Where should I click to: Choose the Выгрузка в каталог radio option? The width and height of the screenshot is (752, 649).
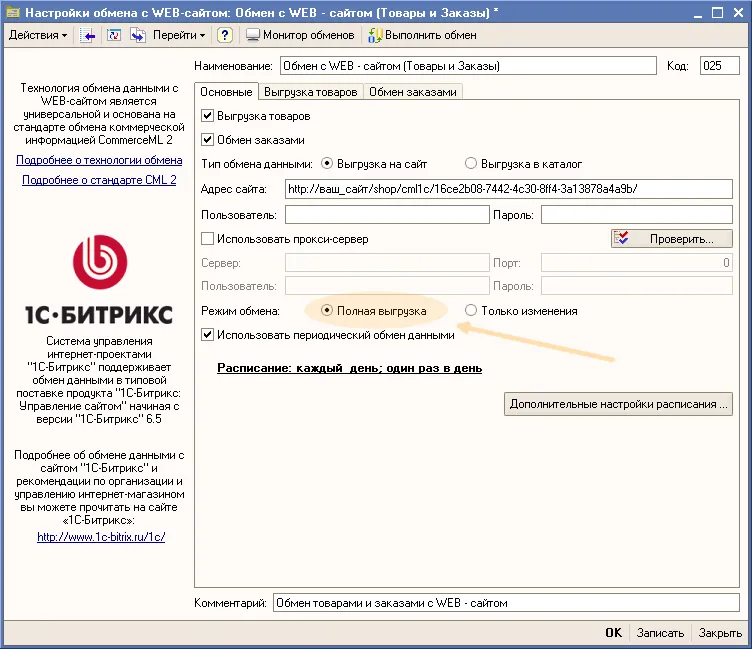pos(471,163)
